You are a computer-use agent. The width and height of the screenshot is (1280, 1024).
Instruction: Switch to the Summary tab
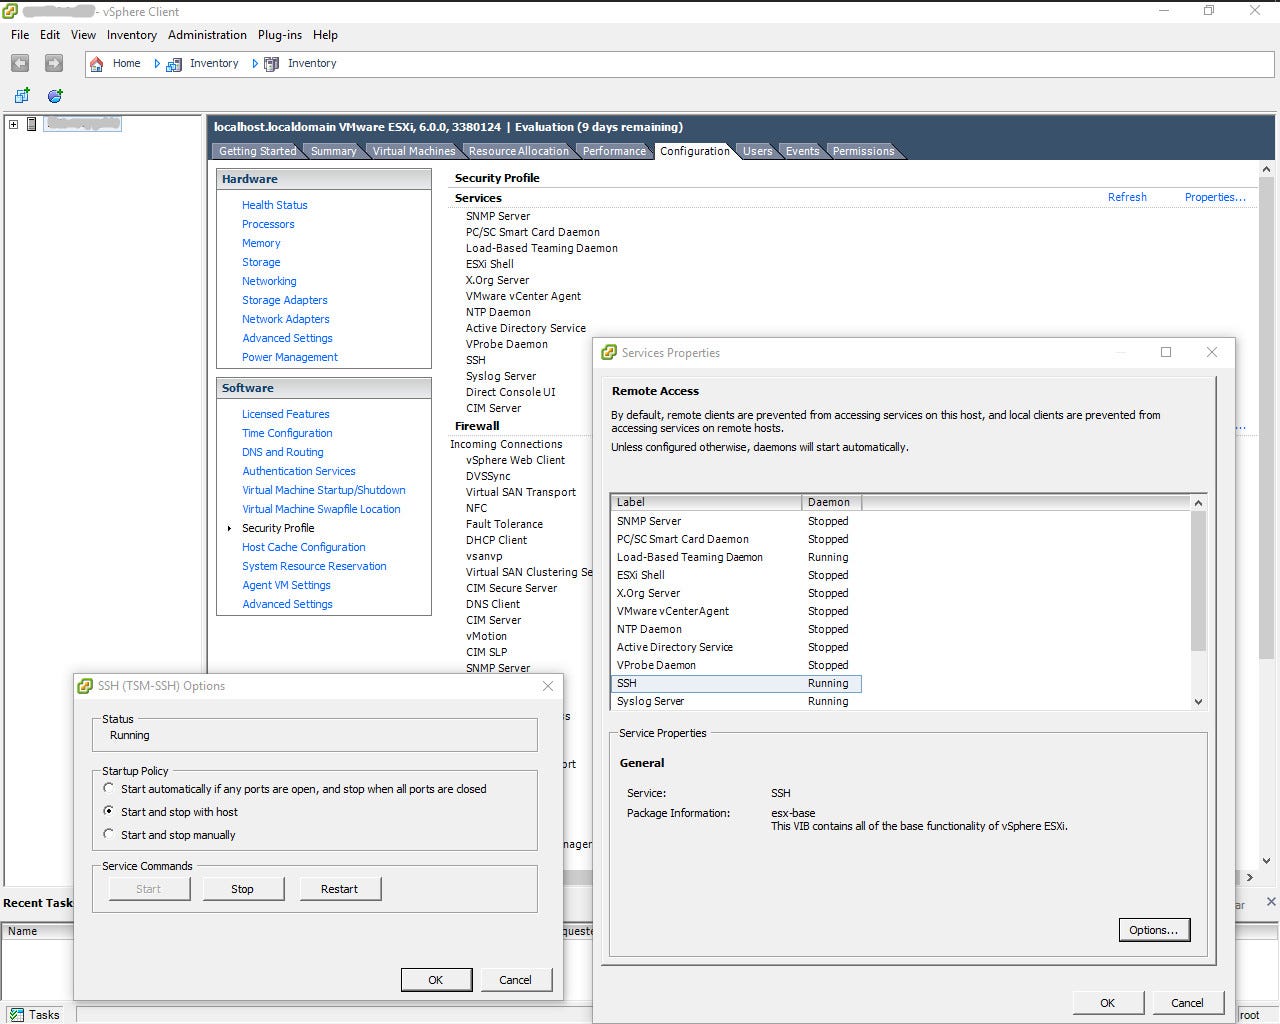(333, 151)
